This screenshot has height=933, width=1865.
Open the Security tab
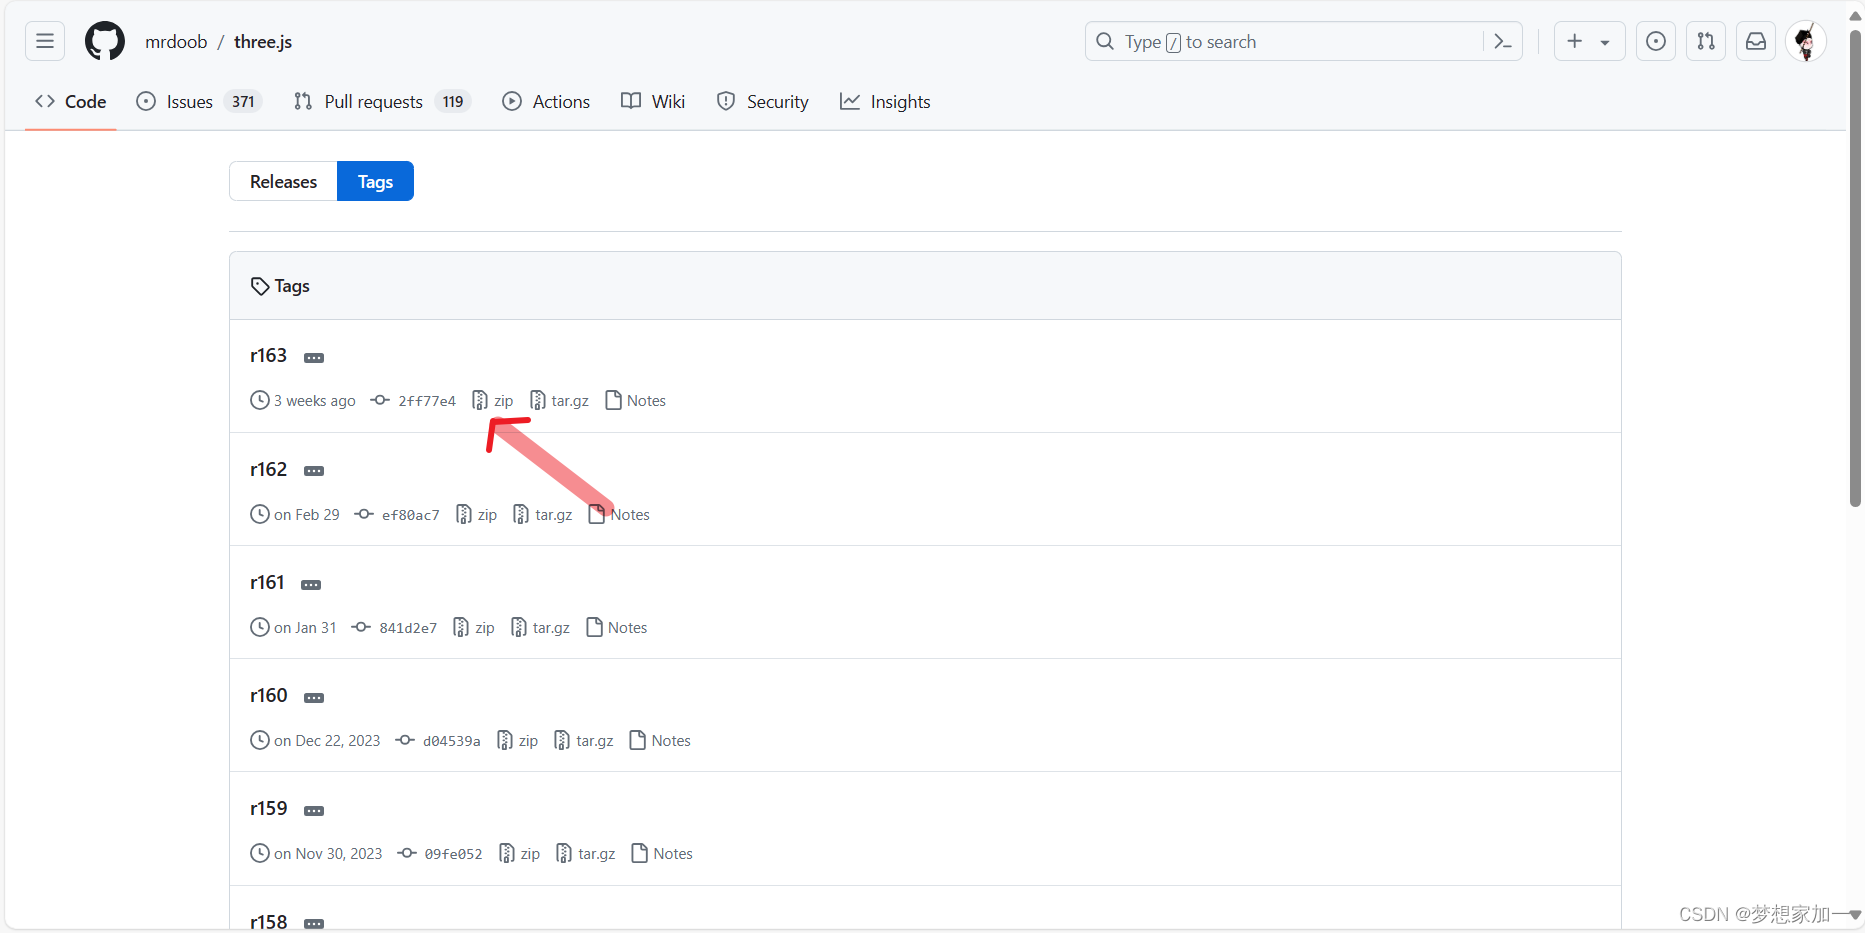(x=763, y=101)
